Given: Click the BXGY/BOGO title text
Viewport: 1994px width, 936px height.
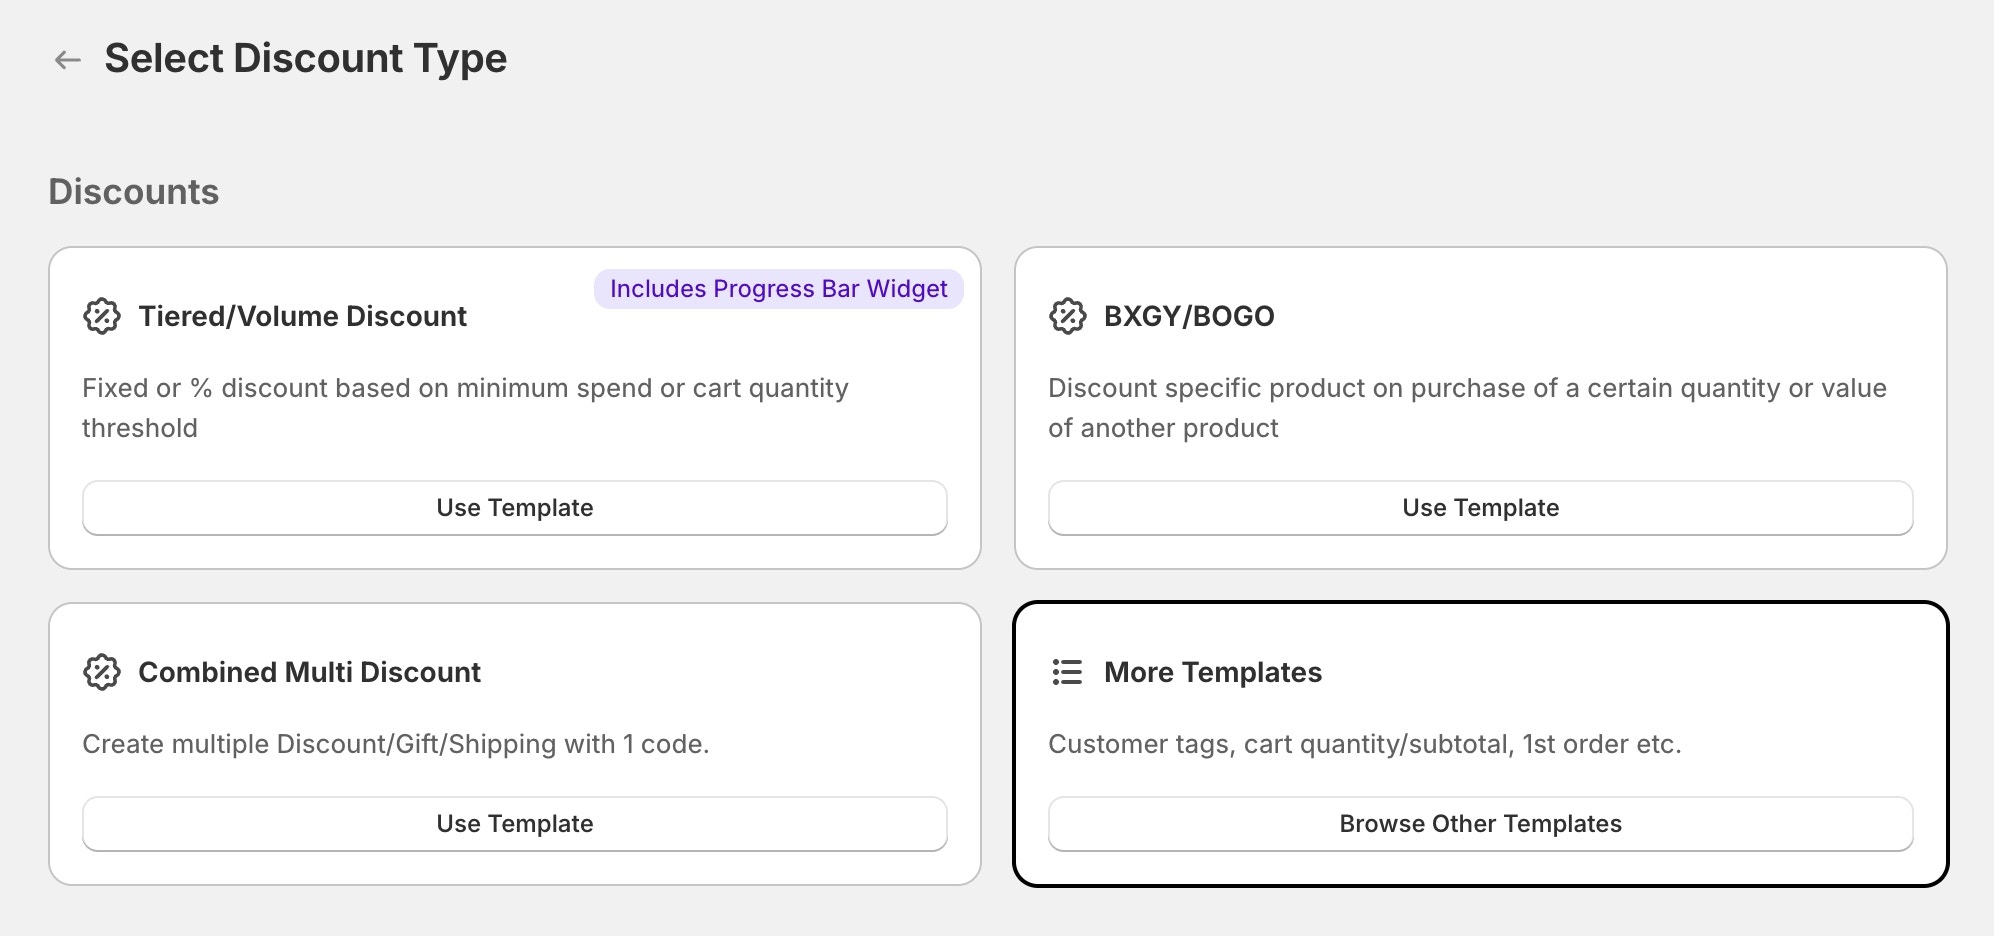Looking at the screenshot, I should pyautogui.click(x=1188, y=316).
